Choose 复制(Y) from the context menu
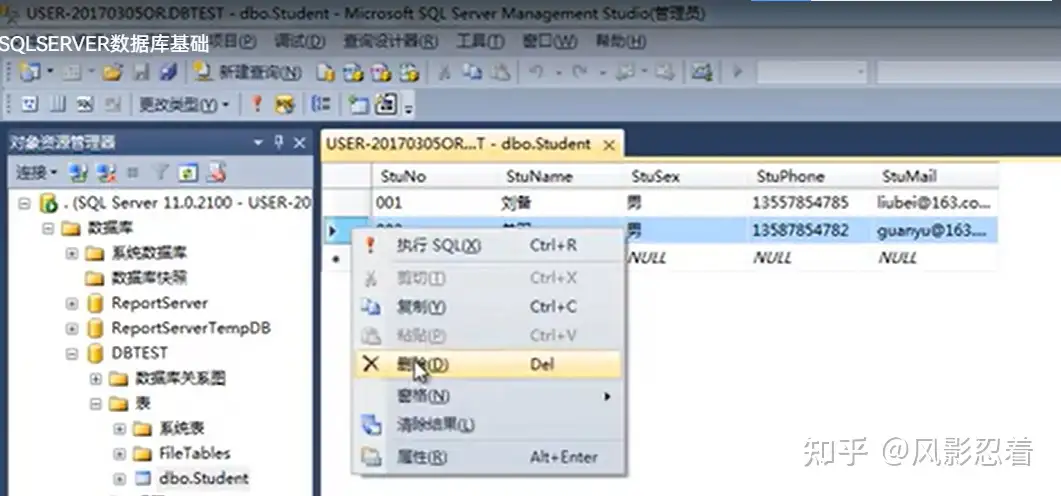 [489, 307]
